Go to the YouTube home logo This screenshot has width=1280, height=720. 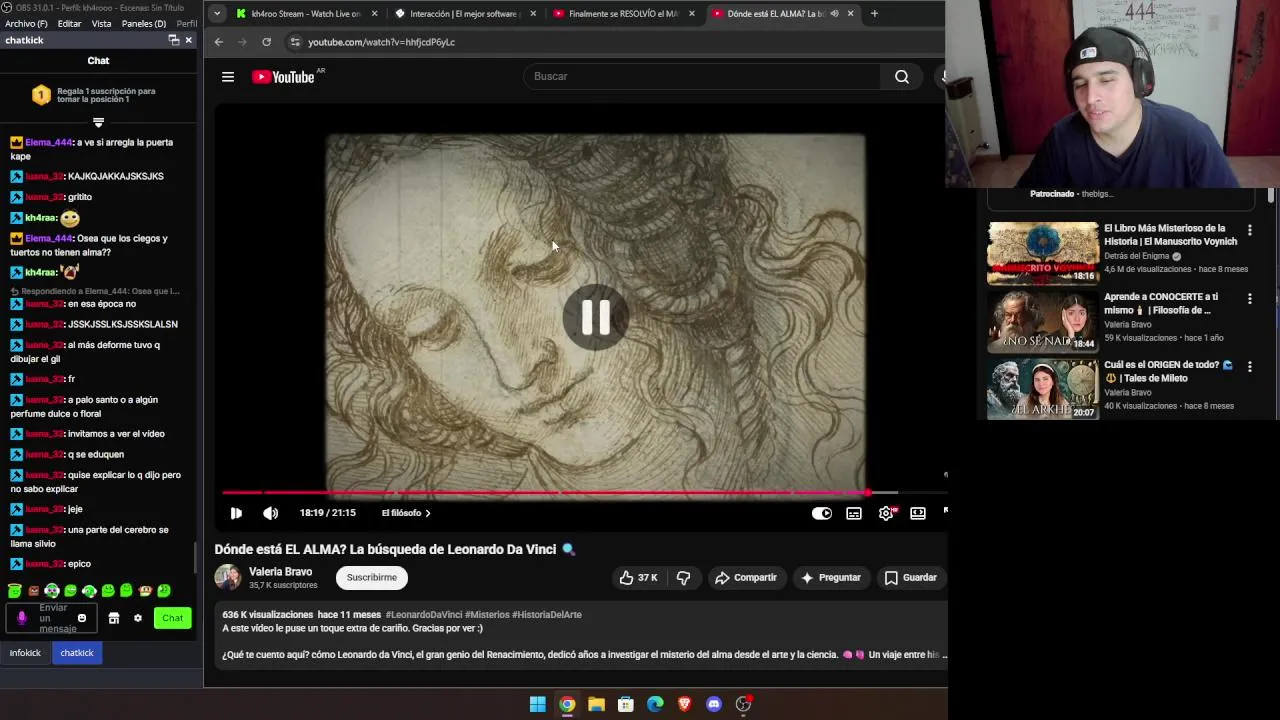284,77
